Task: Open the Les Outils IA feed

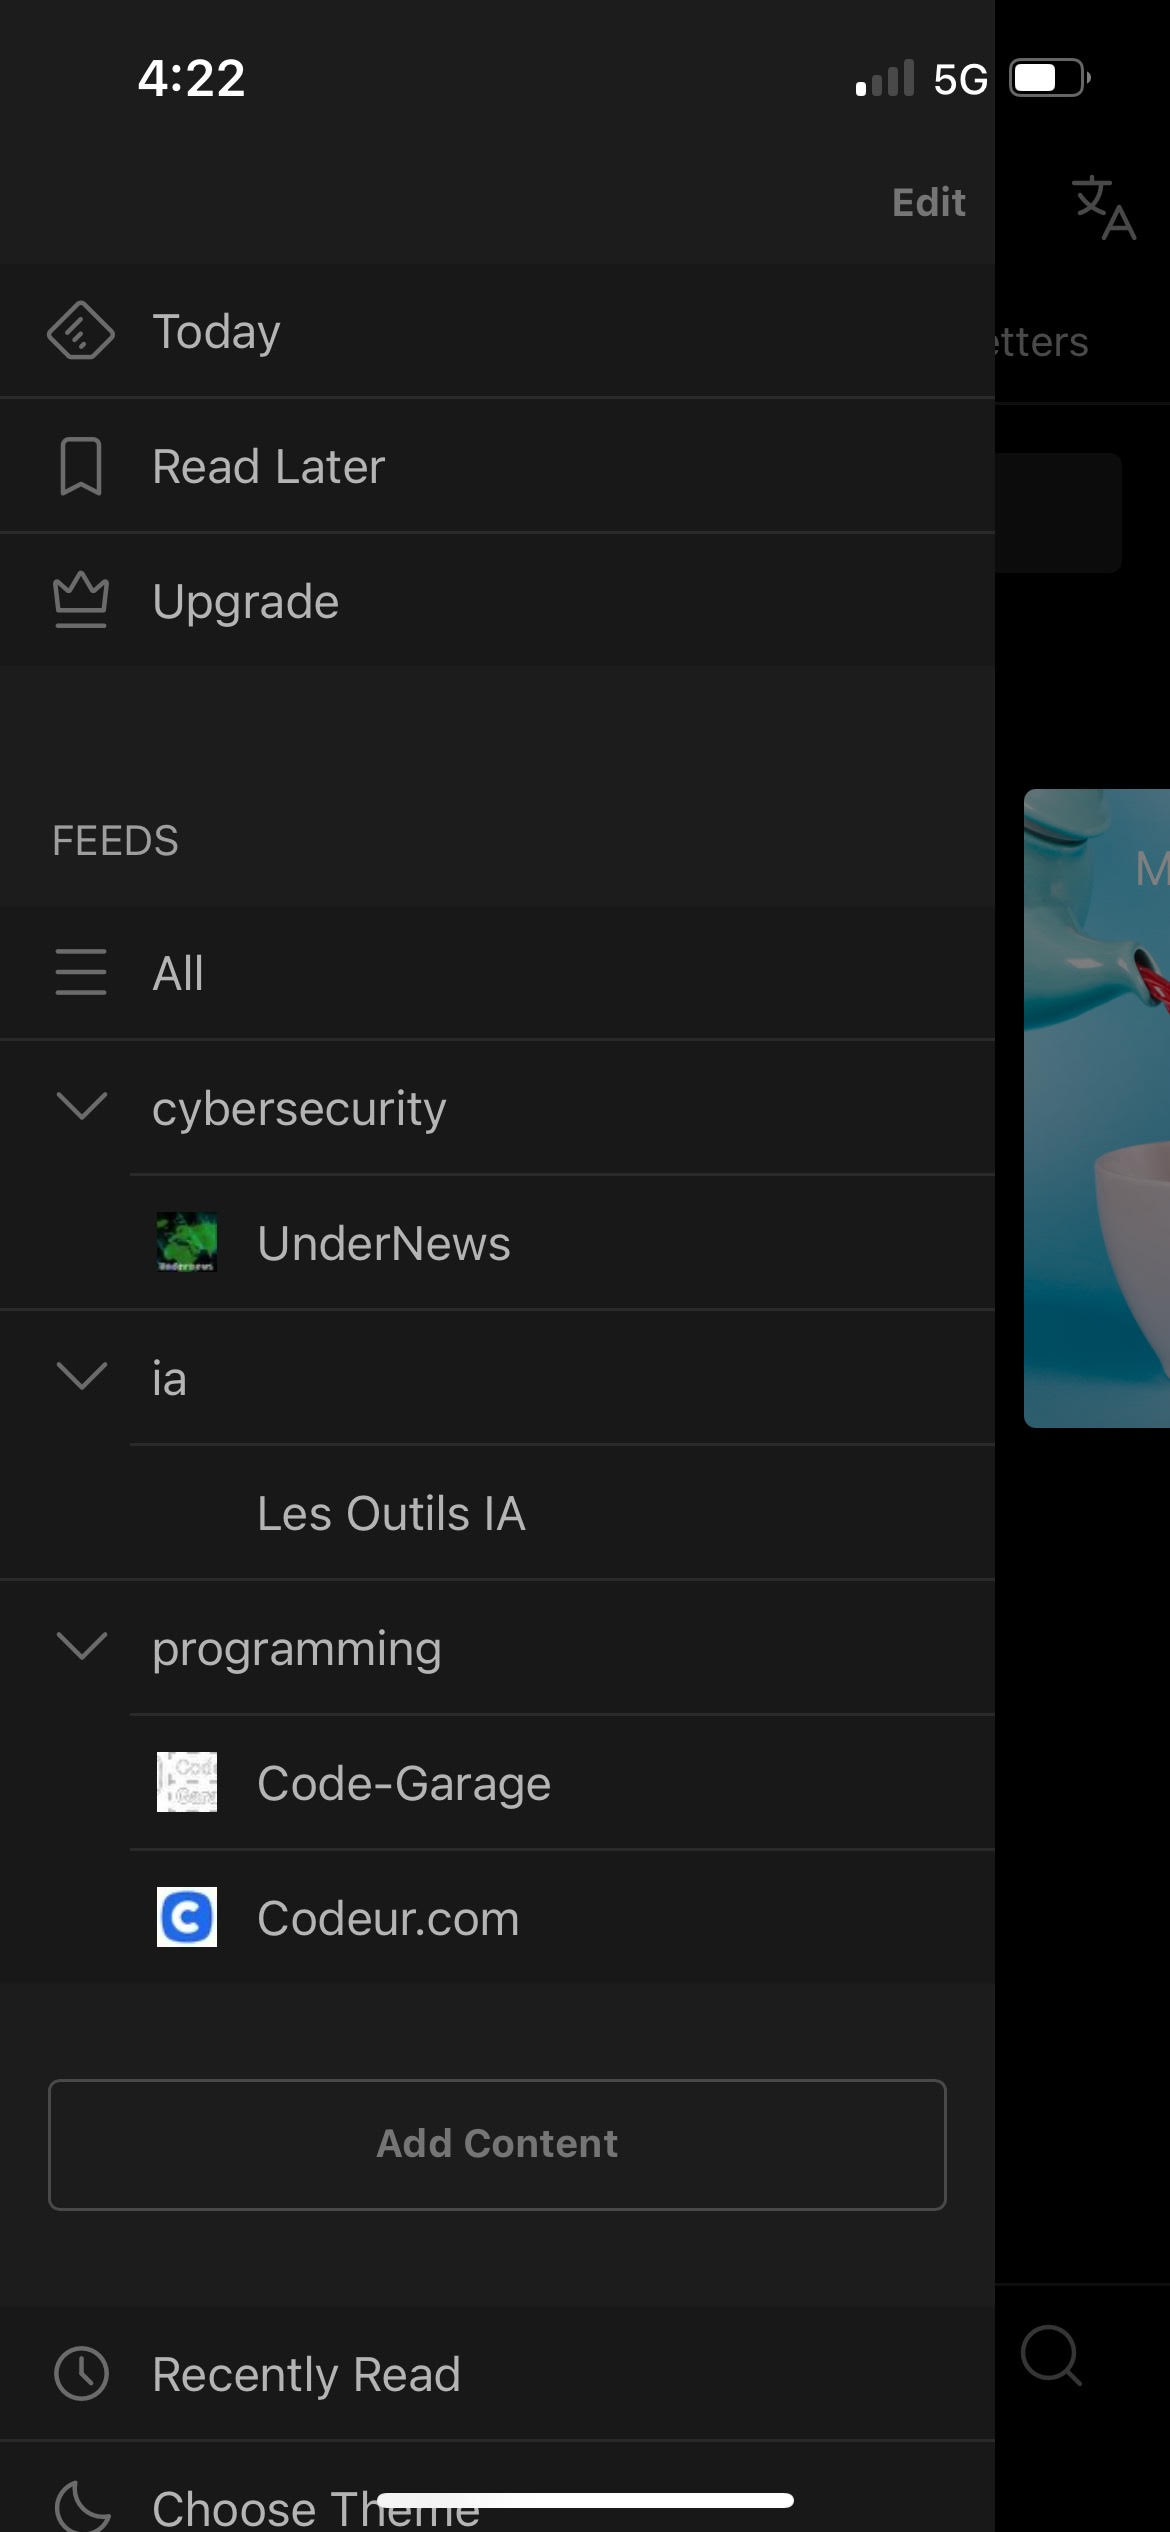Action: click(x=390, y=1513)
